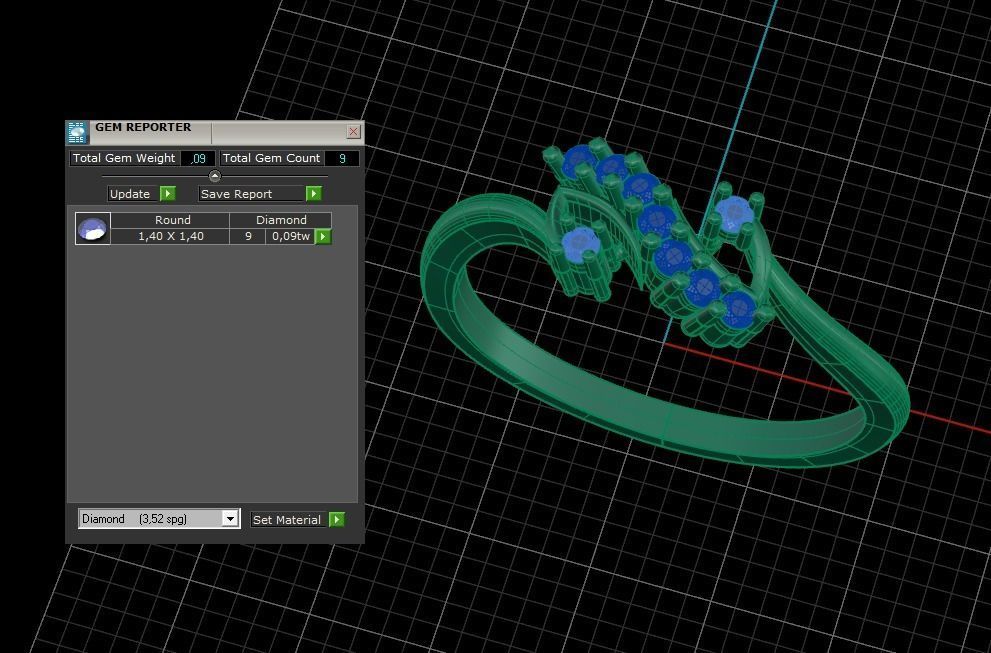
Task: Click the Set Material label
Action: (289, 520)
